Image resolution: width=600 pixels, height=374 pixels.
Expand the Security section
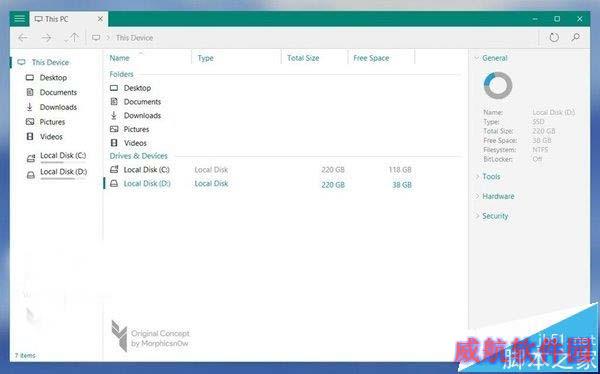coord(491,216)
